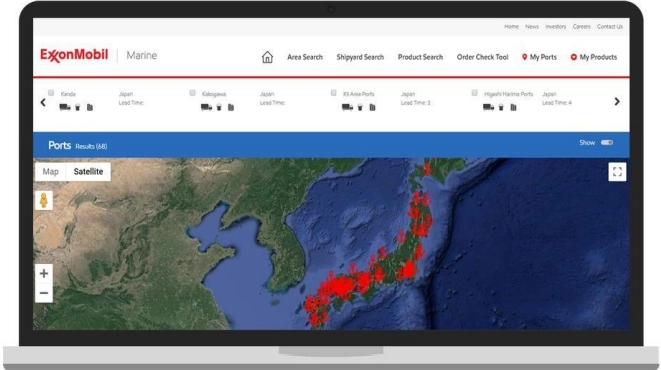The width and height of the screenshot is (661, 370).
Task: Click the Higashi Harima Ports name
Action: pyautogui.click(x=509, y=94)
